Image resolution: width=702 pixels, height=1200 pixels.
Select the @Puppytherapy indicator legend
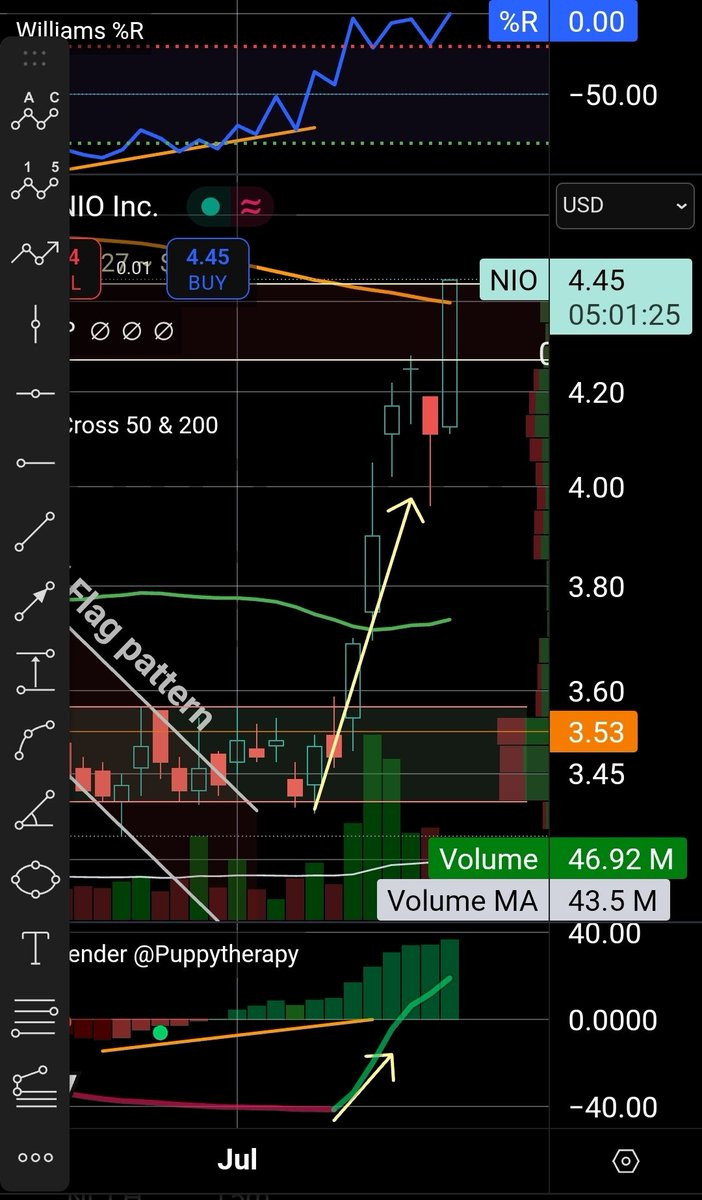pyautogui.click(x=184, y=954)
